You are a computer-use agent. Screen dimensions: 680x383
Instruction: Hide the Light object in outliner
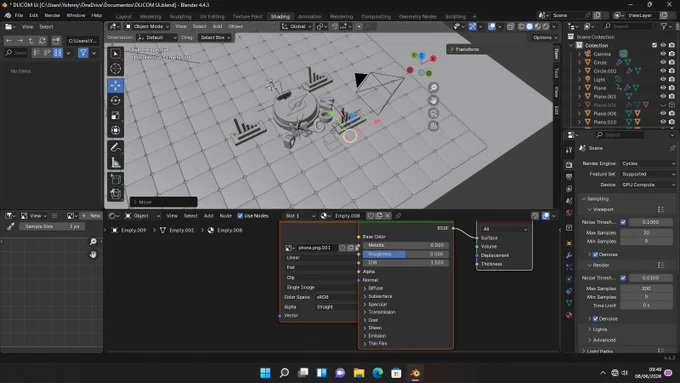coord(663,79)
